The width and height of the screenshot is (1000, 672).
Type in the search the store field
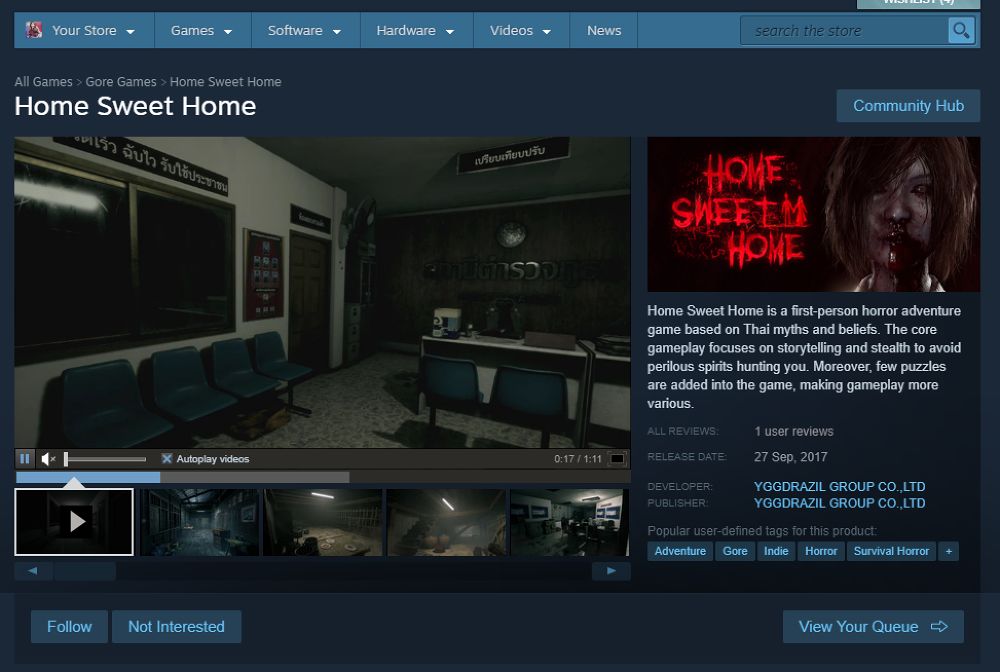tap(842, 31)
